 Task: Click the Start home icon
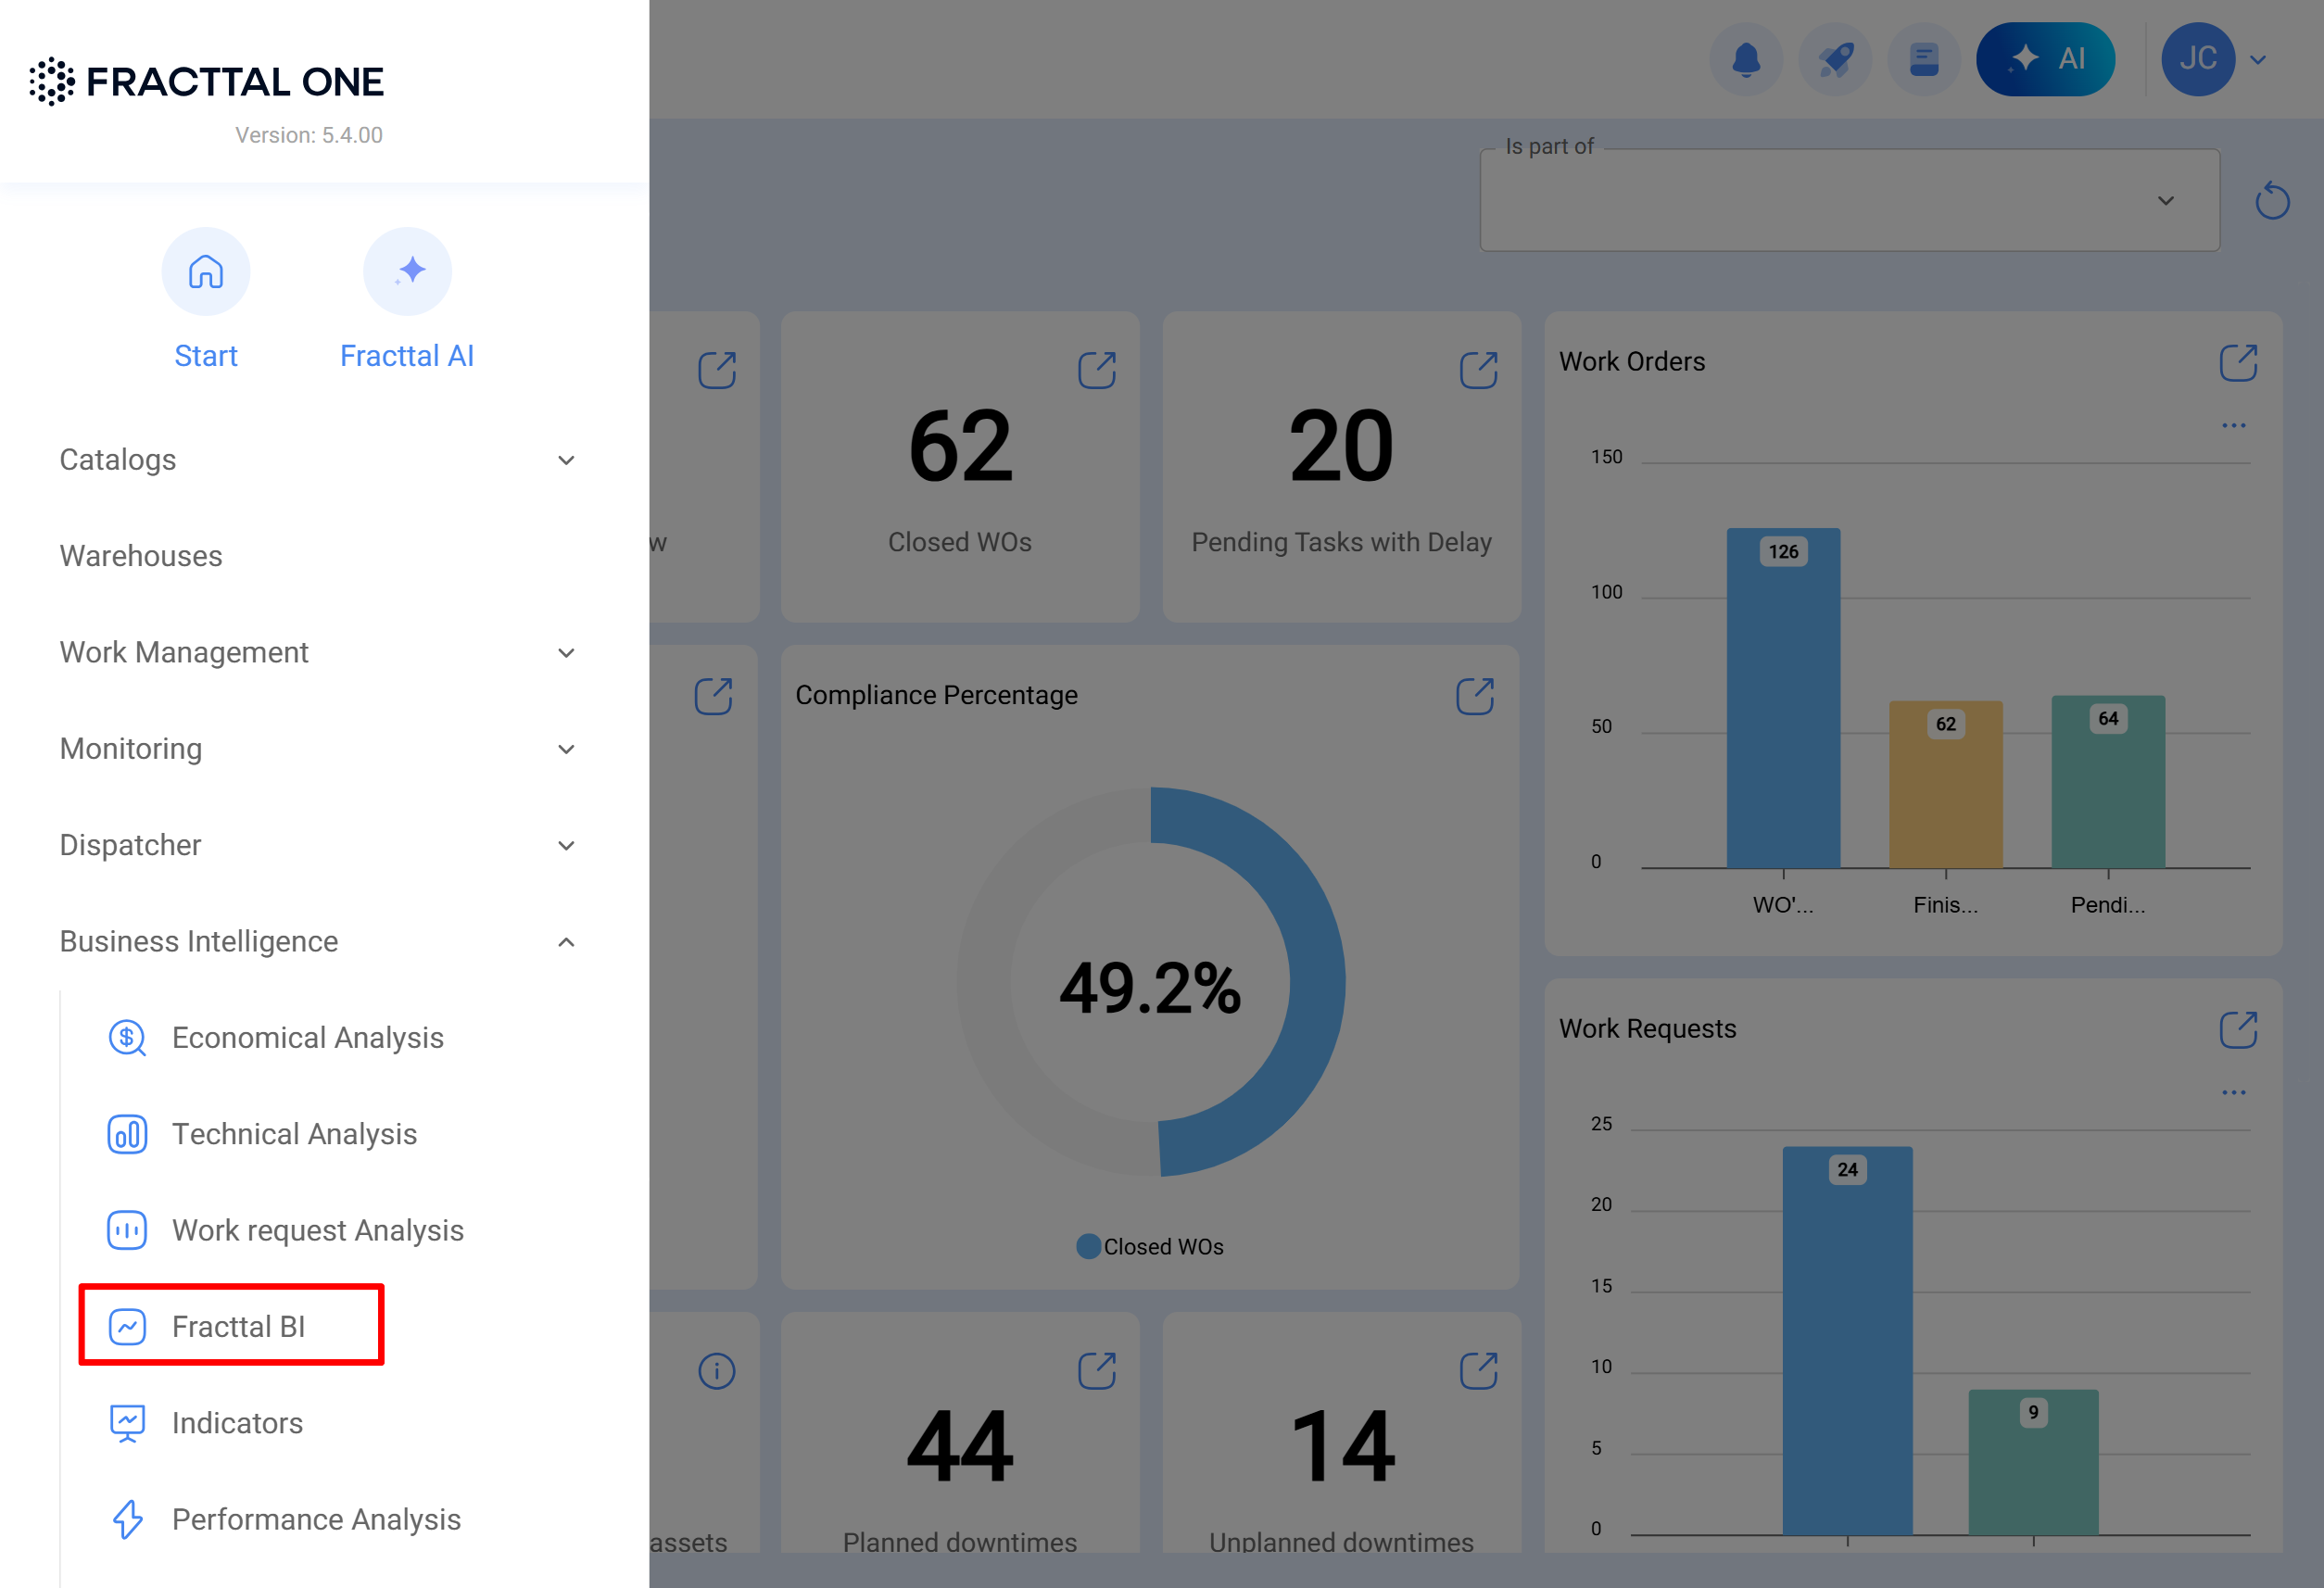206,272
